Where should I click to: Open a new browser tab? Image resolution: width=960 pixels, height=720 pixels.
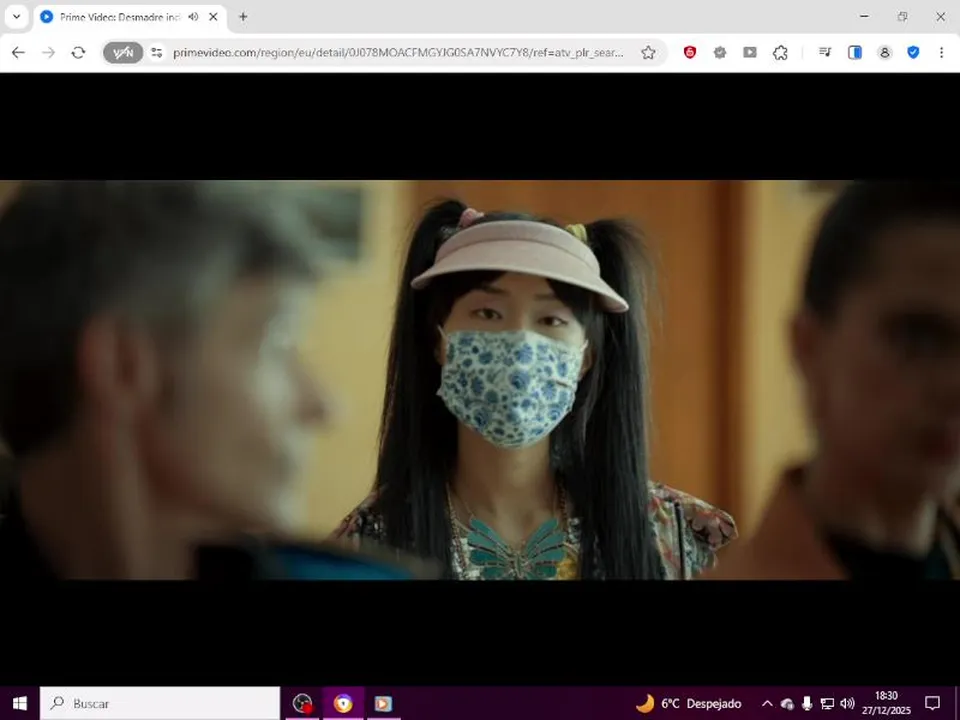[x=243, y=17]
